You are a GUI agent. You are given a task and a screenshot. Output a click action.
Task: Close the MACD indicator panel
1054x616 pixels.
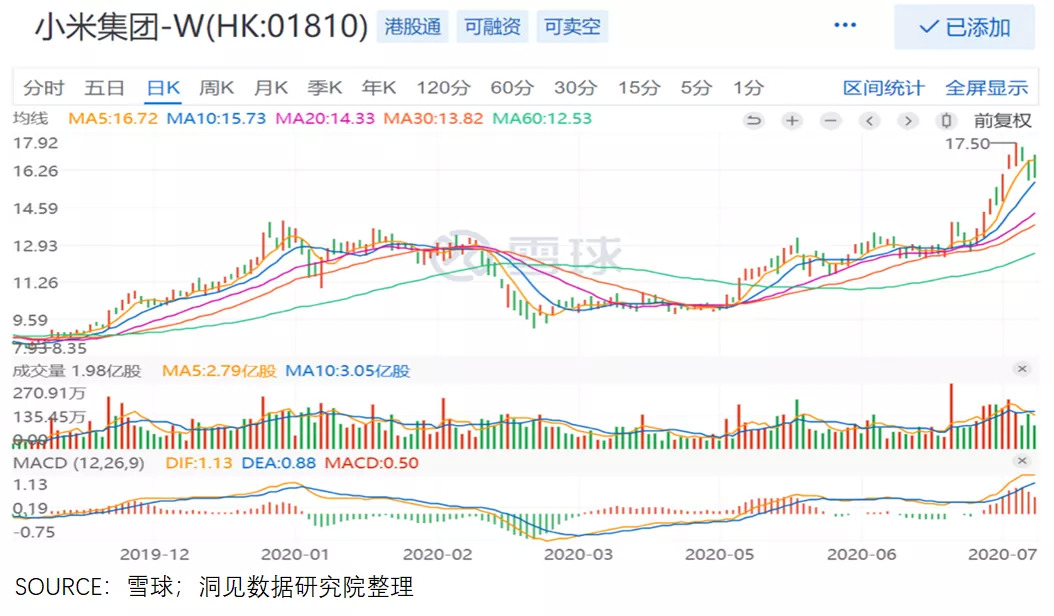coord(1022,461)
